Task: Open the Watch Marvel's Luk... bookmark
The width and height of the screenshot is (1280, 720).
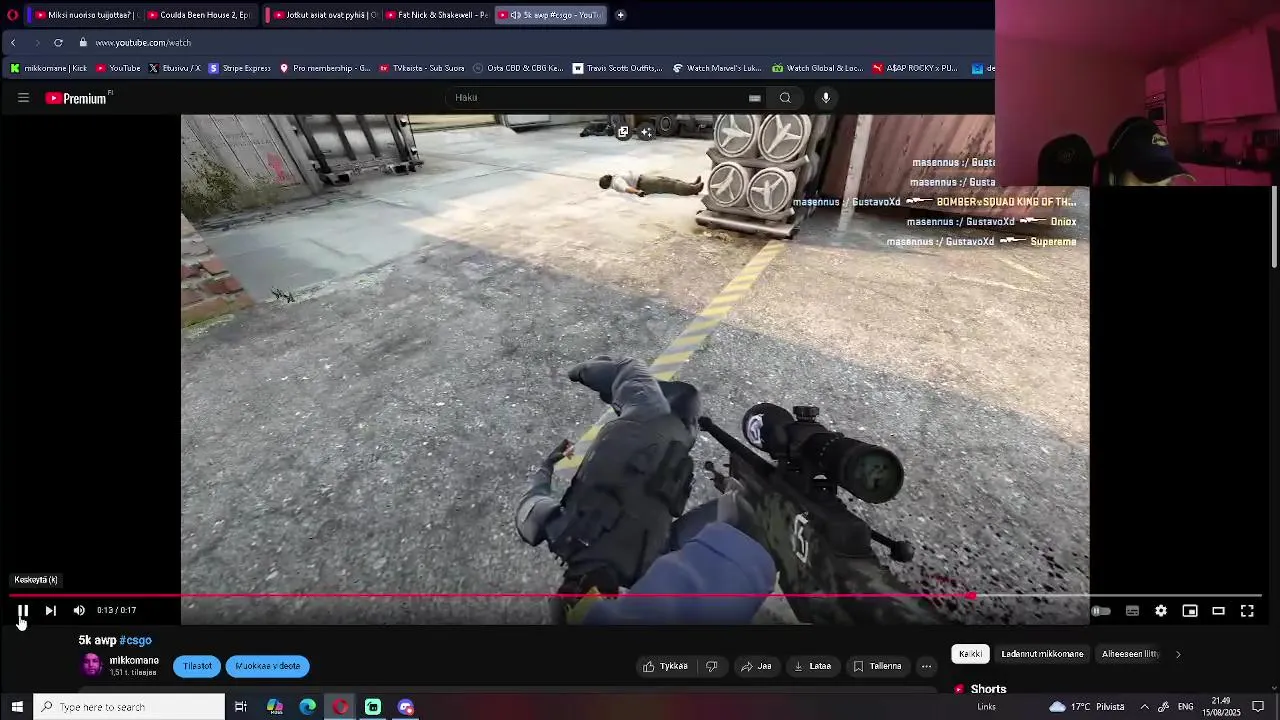Action: [717, 68]
